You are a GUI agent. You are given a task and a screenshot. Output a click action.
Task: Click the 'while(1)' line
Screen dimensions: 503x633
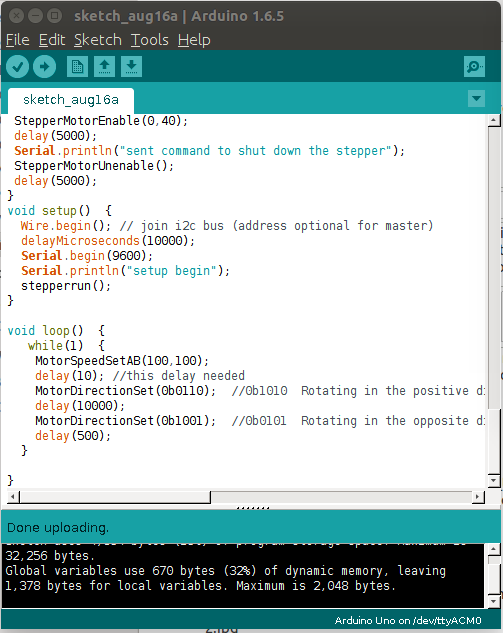pos(66,346)
